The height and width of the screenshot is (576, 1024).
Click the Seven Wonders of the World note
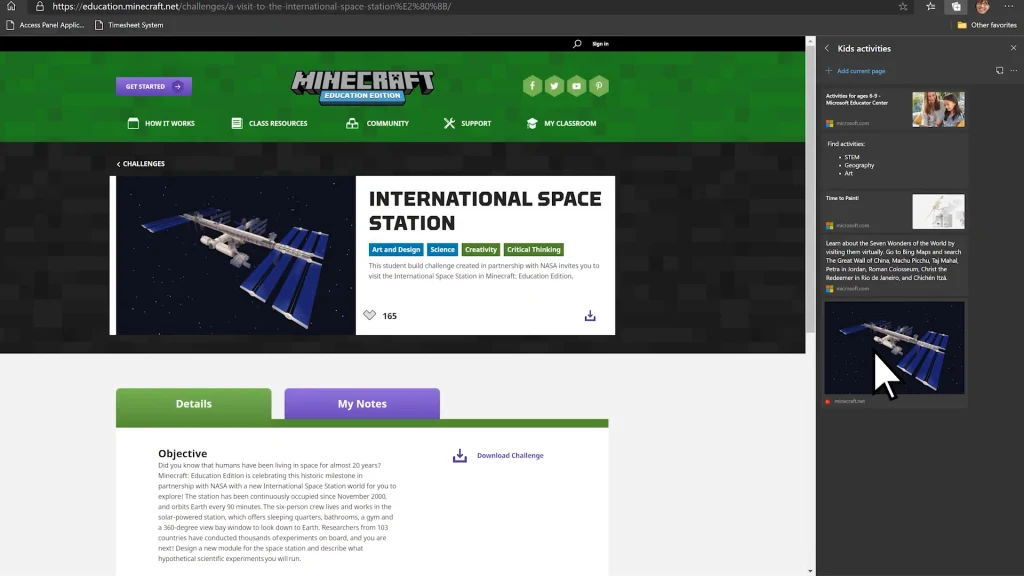(895, 265)
